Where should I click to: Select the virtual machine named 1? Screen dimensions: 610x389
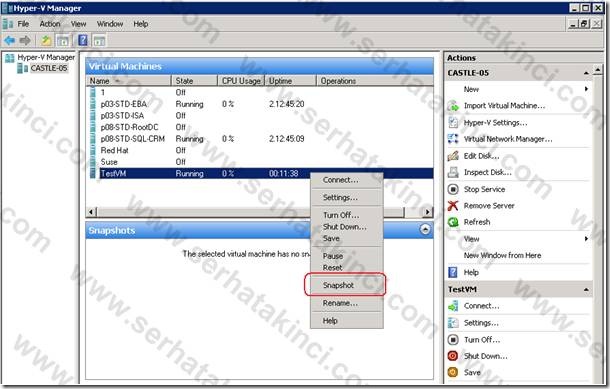point(260,93)
